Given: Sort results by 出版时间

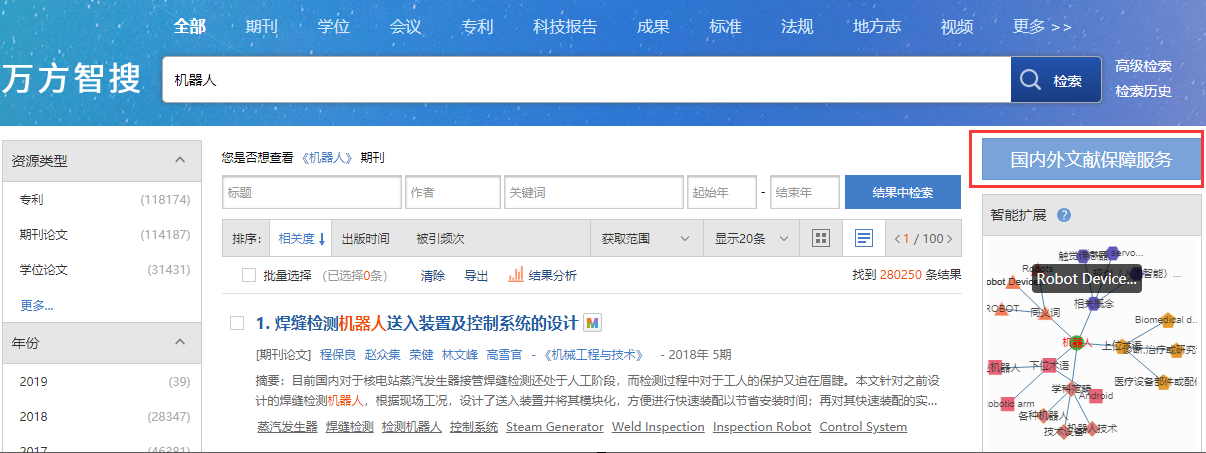Looking at the screenshot, I should coord(365,239).
